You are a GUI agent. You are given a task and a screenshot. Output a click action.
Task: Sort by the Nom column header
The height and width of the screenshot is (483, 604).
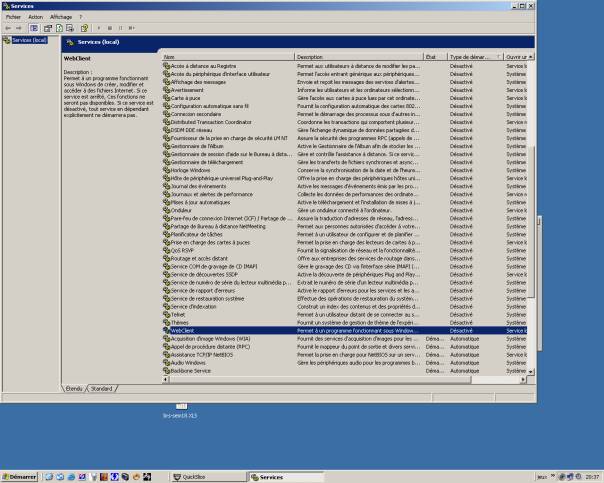(x=228, y=57)
